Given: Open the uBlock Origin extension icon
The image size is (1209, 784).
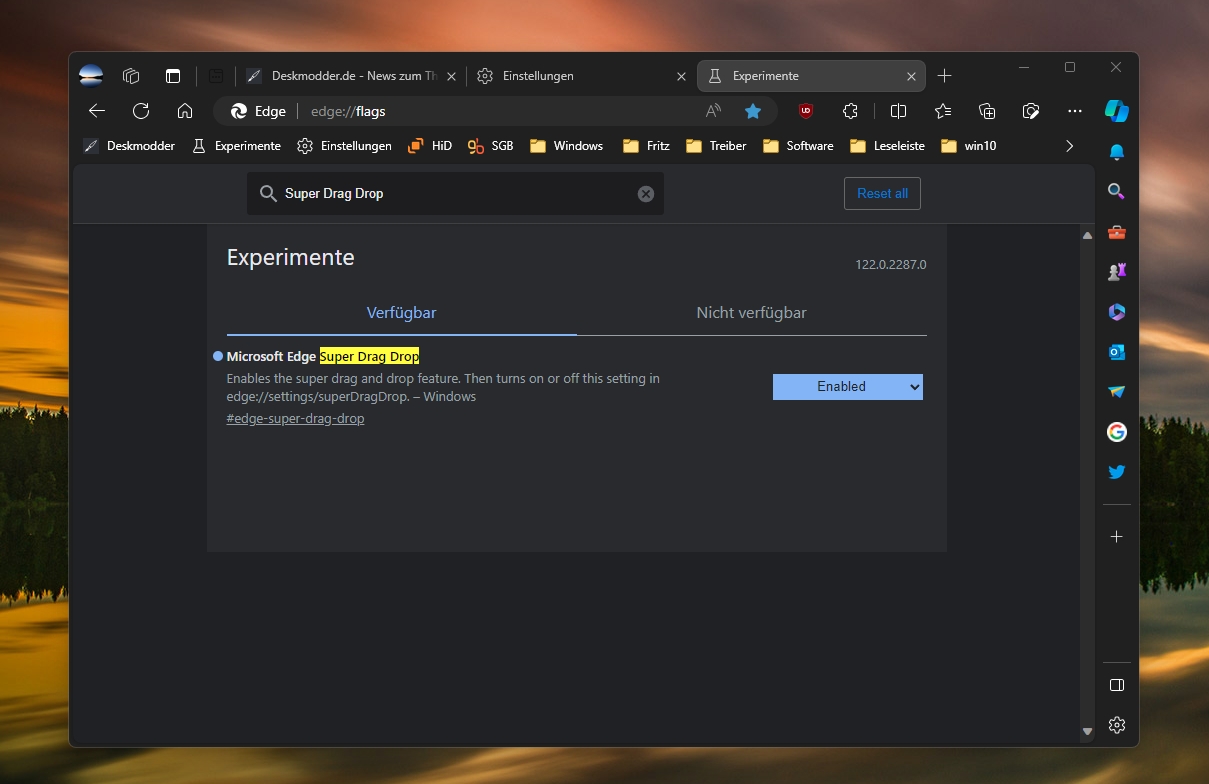Looking at the screenshot, I should click(806, 111).
